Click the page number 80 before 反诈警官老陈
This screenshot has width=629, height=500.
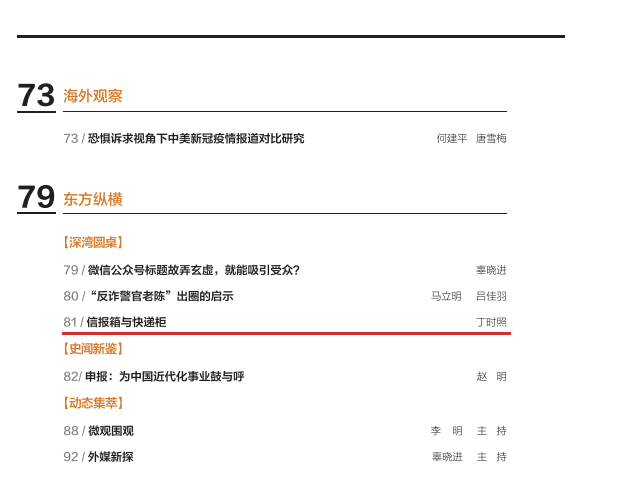click(x=71, y=296)
